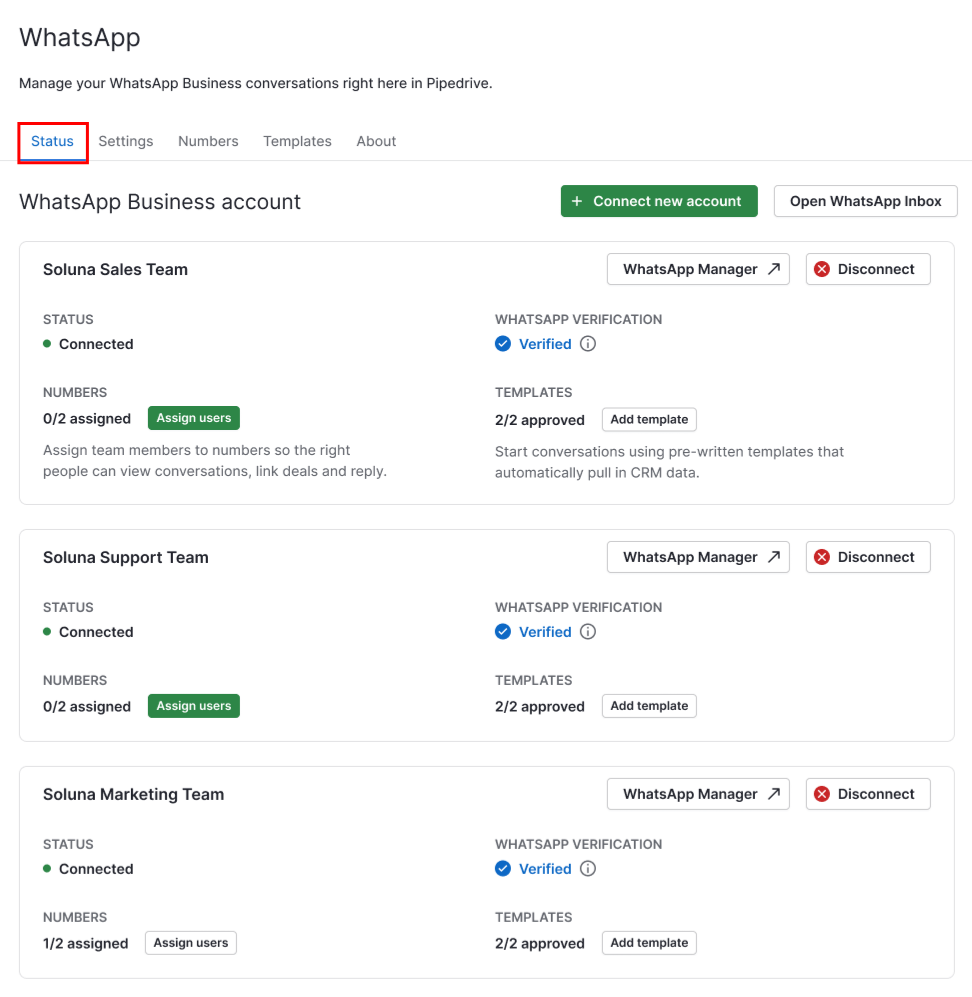Click '2/2 approved' text in Support Team
The height and width of the screenshot is (997, 972).
click(x=540, y=706)
